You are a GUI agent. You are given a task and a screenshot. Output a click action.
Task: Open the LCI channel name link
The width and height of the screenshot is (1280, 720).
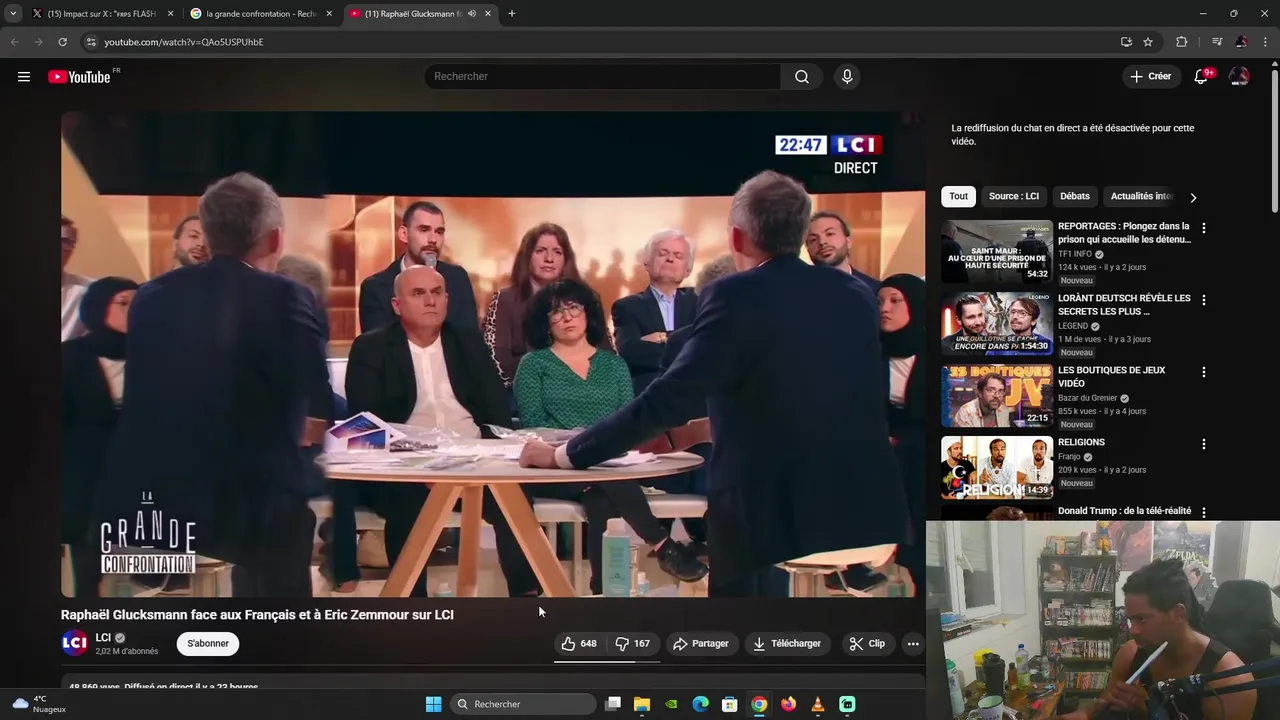click(x=103, y=638)
